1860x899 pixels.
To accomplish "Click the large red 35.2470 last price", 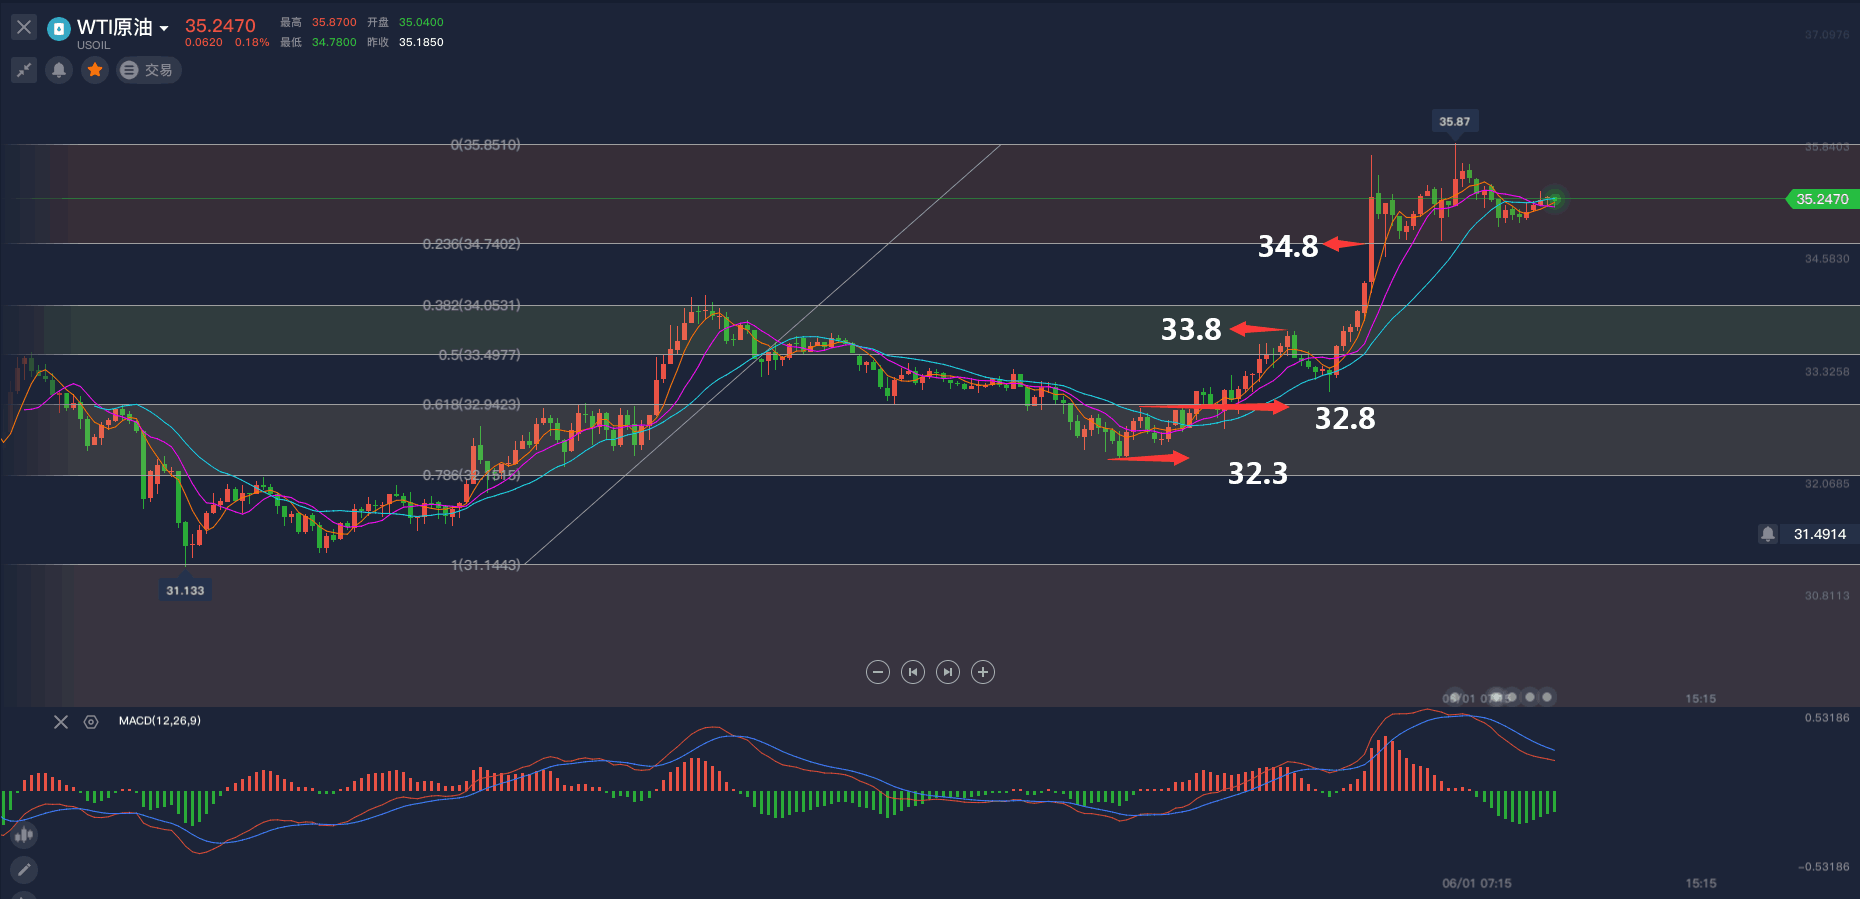I will (x=220, y=26).
